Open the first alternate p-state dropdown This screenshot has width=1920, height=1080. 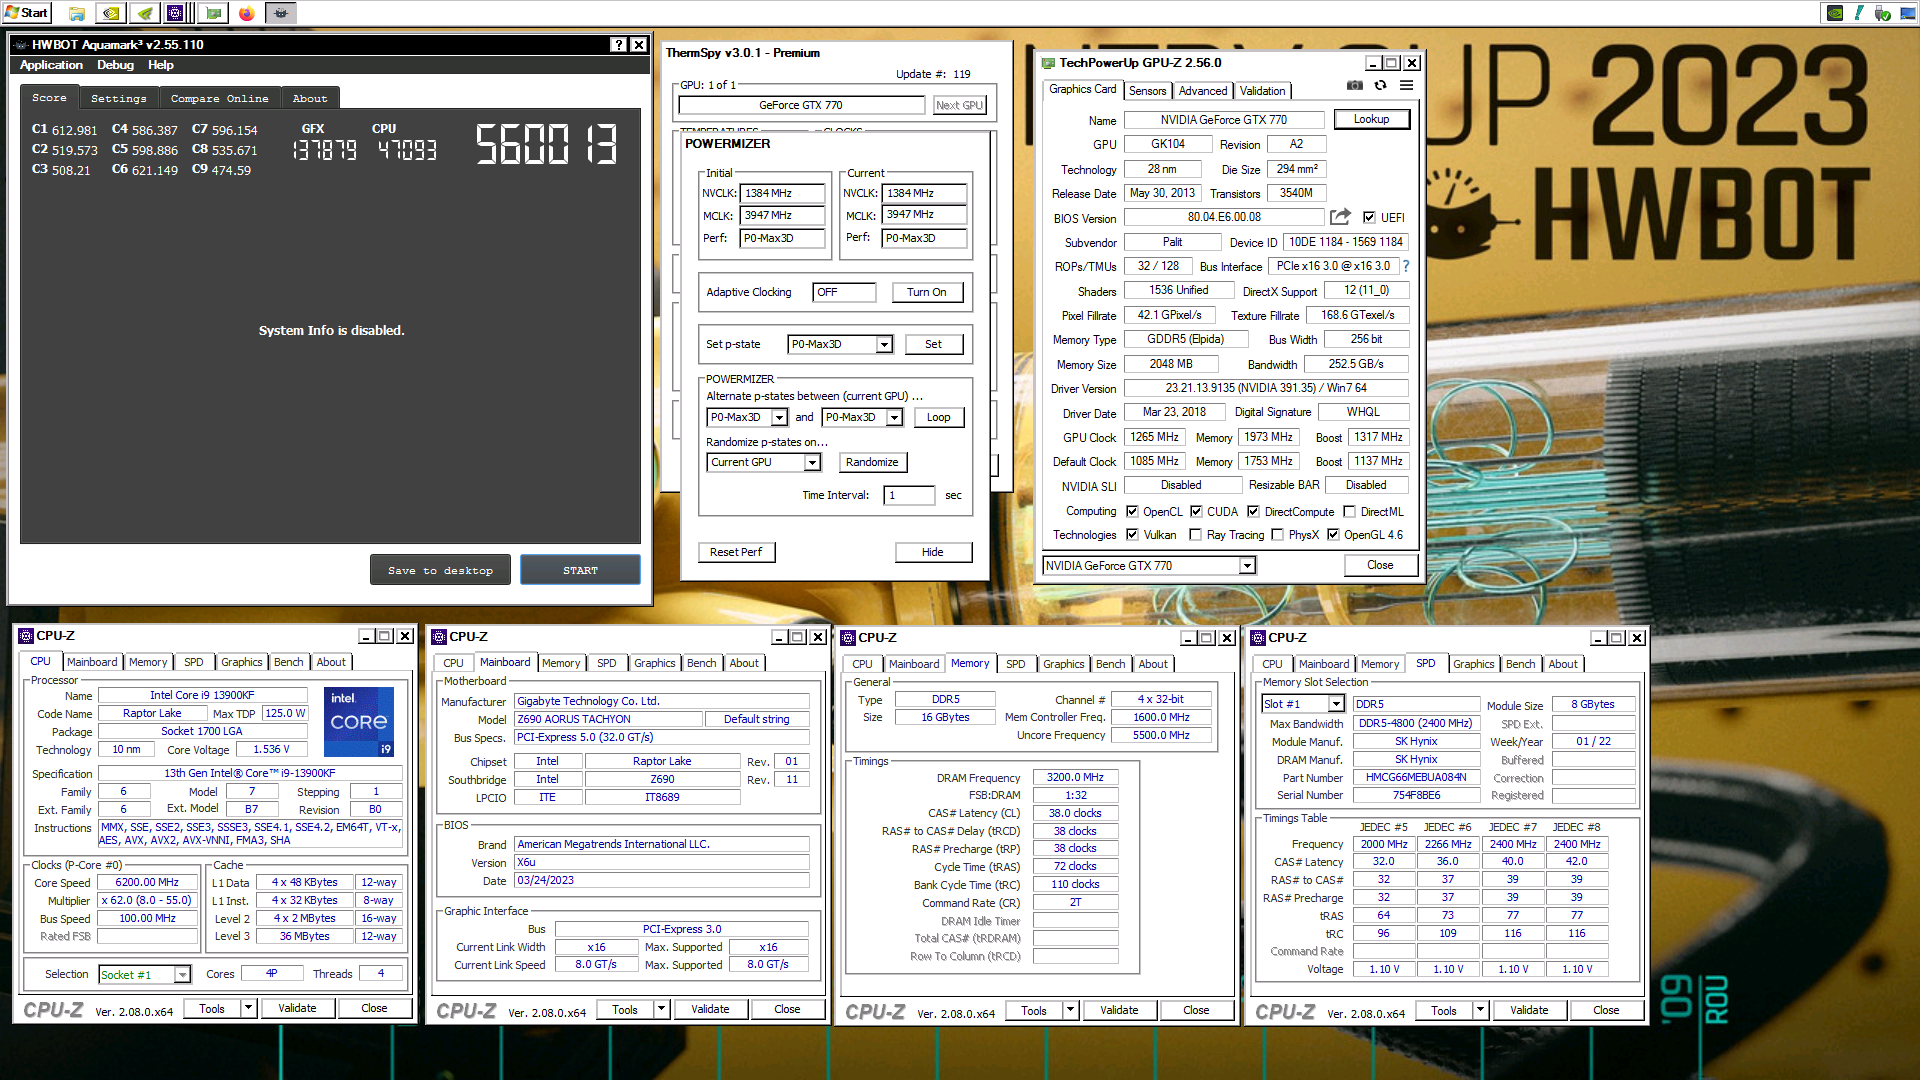(779, 418)
